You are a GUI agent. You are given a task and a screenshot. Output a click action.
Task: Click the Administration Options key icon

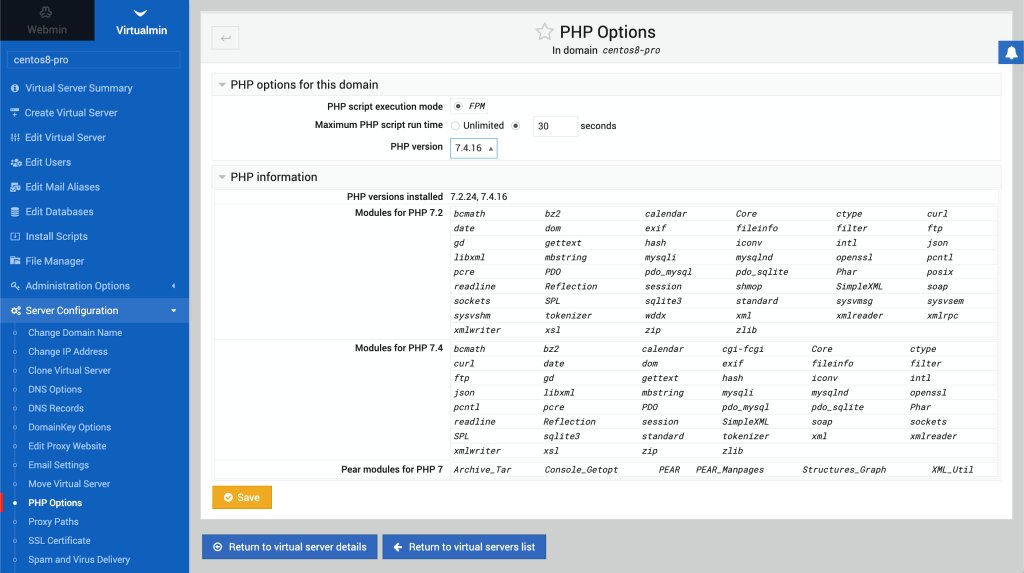[x=15, y=286]
